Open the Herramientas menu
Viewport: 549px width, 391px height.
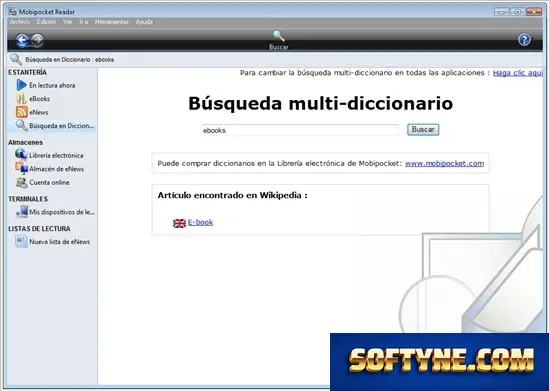[x=112, y=22]
